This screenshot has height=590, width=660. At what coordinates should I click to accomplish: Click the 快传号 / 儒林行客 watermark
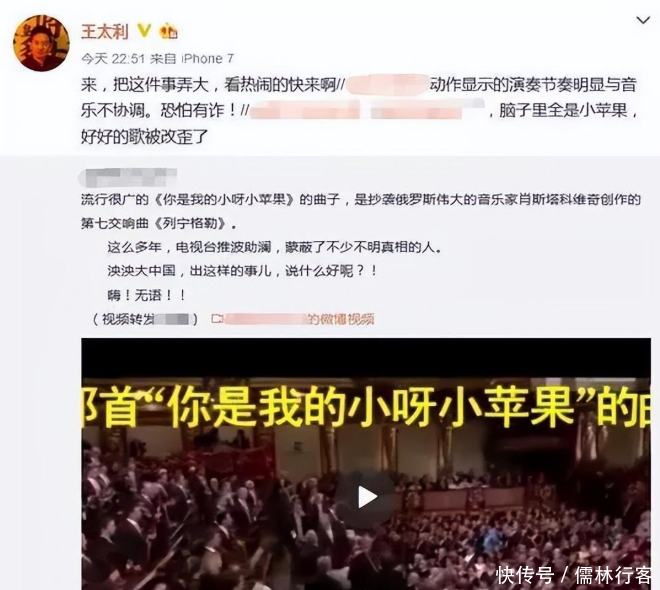coord(574,575)
